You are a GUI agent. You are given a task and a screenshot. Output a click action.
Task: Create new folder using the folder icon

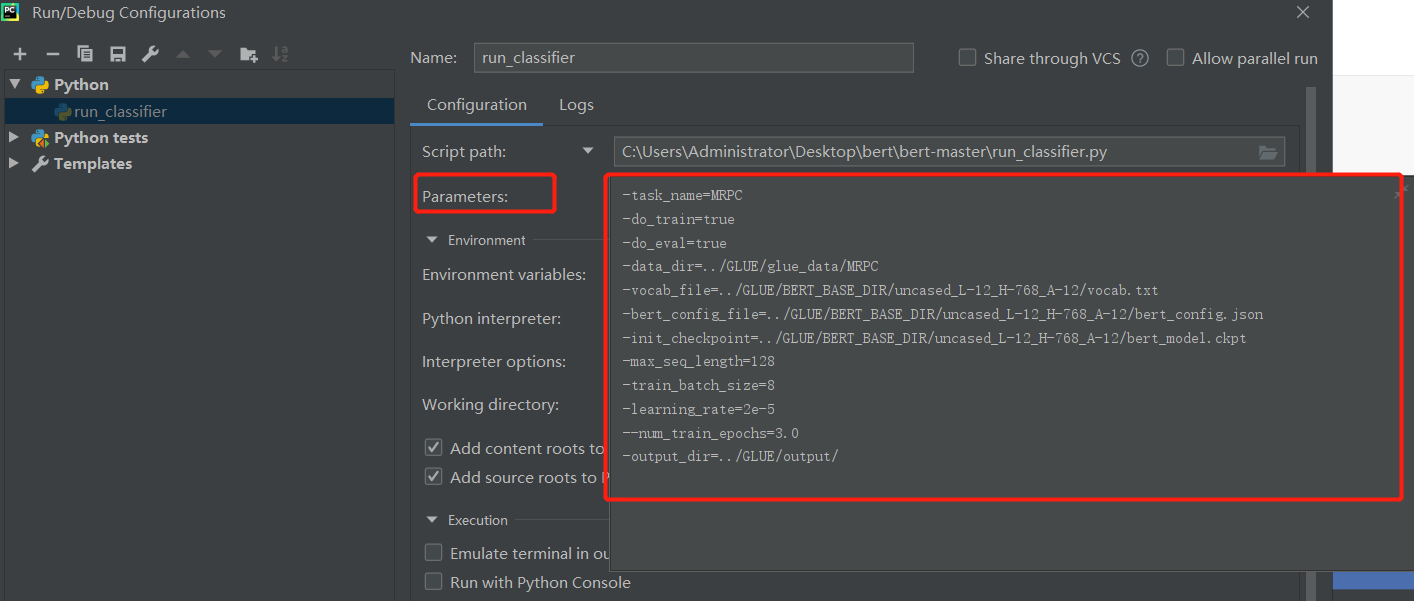pos(249,54)
